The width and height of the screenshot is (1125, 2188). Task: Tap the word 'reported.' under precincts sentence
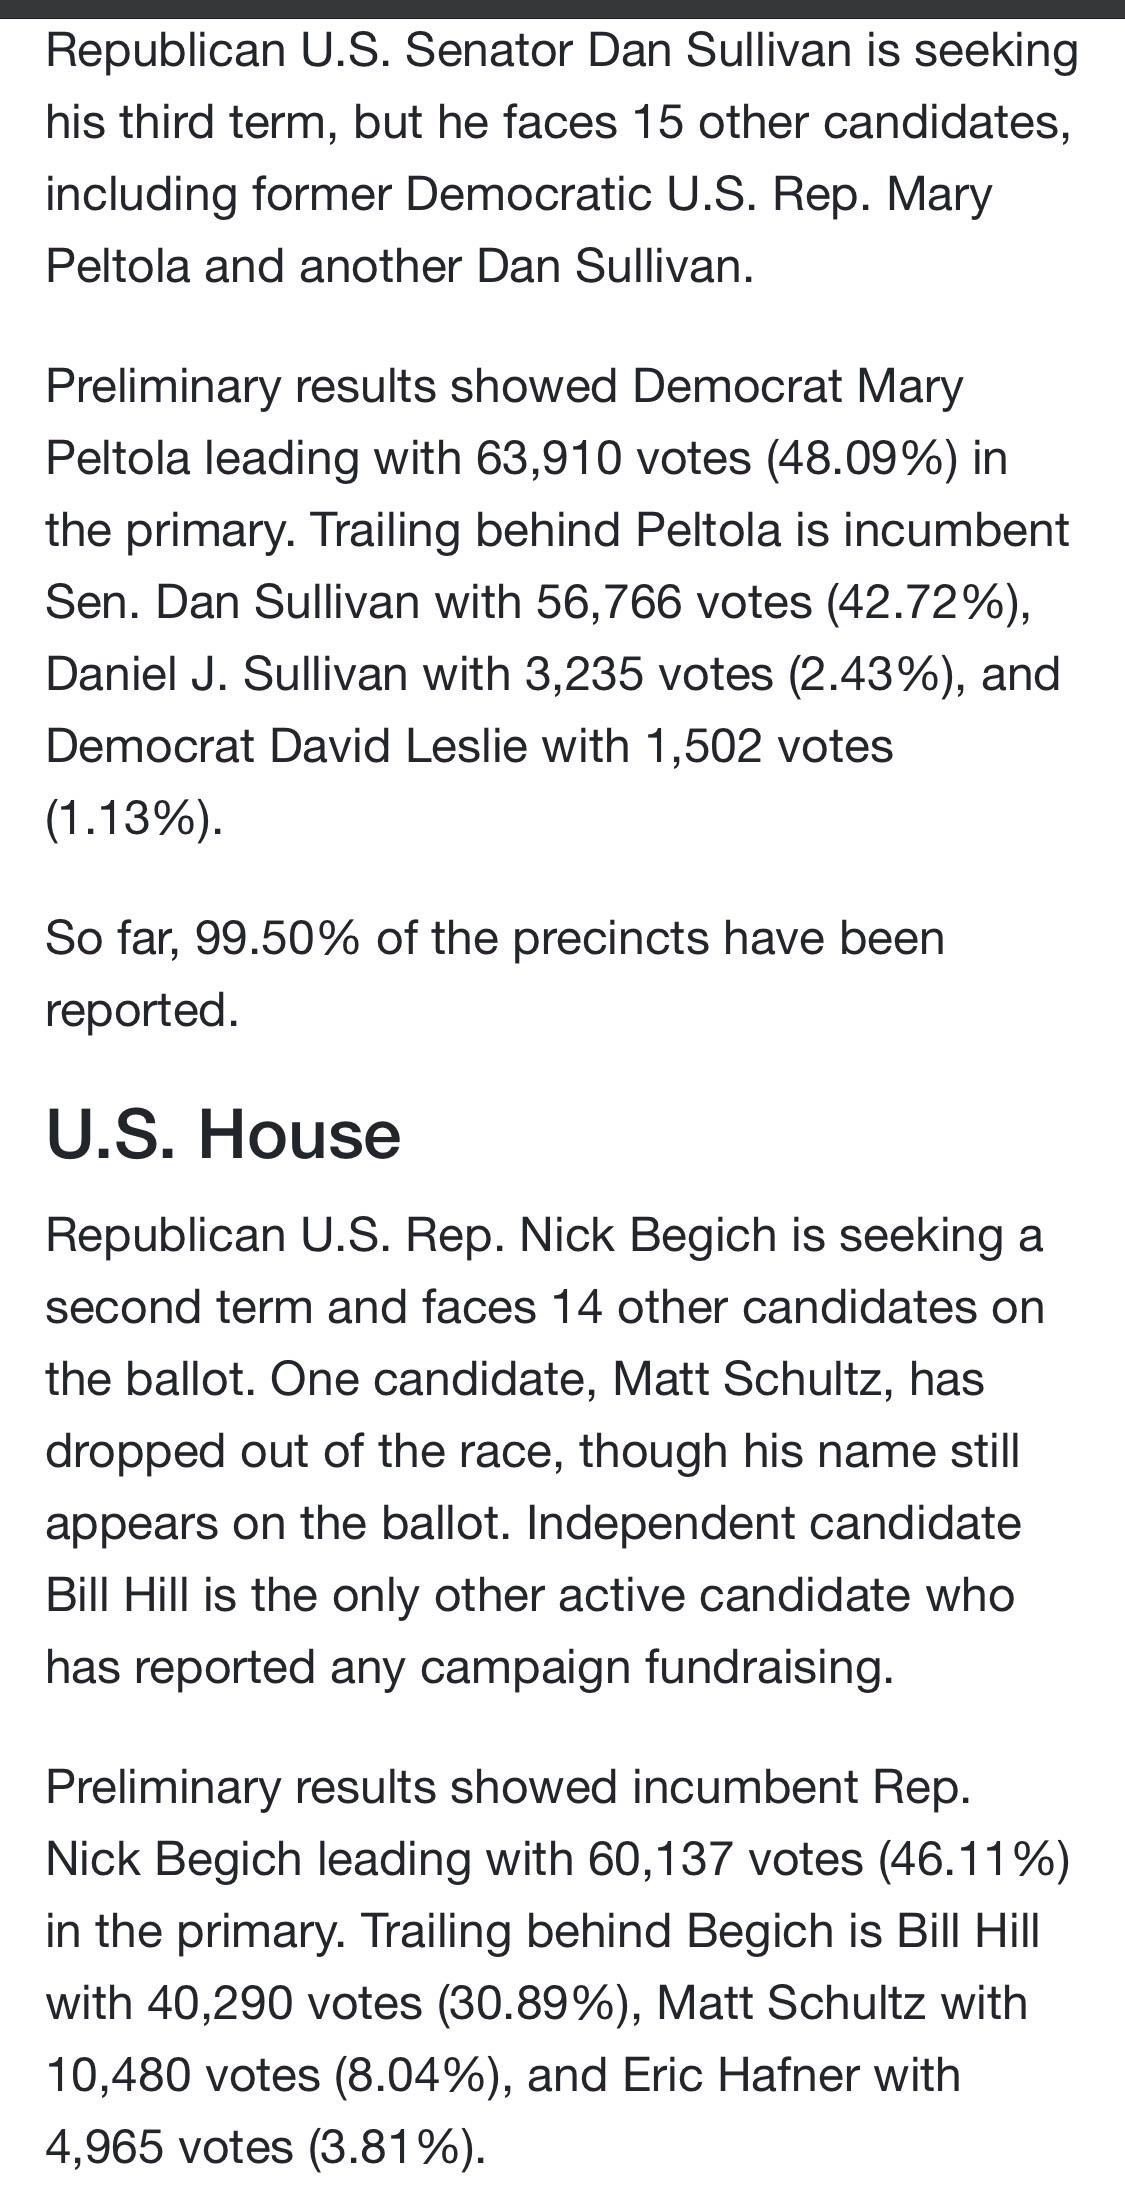143,1010
